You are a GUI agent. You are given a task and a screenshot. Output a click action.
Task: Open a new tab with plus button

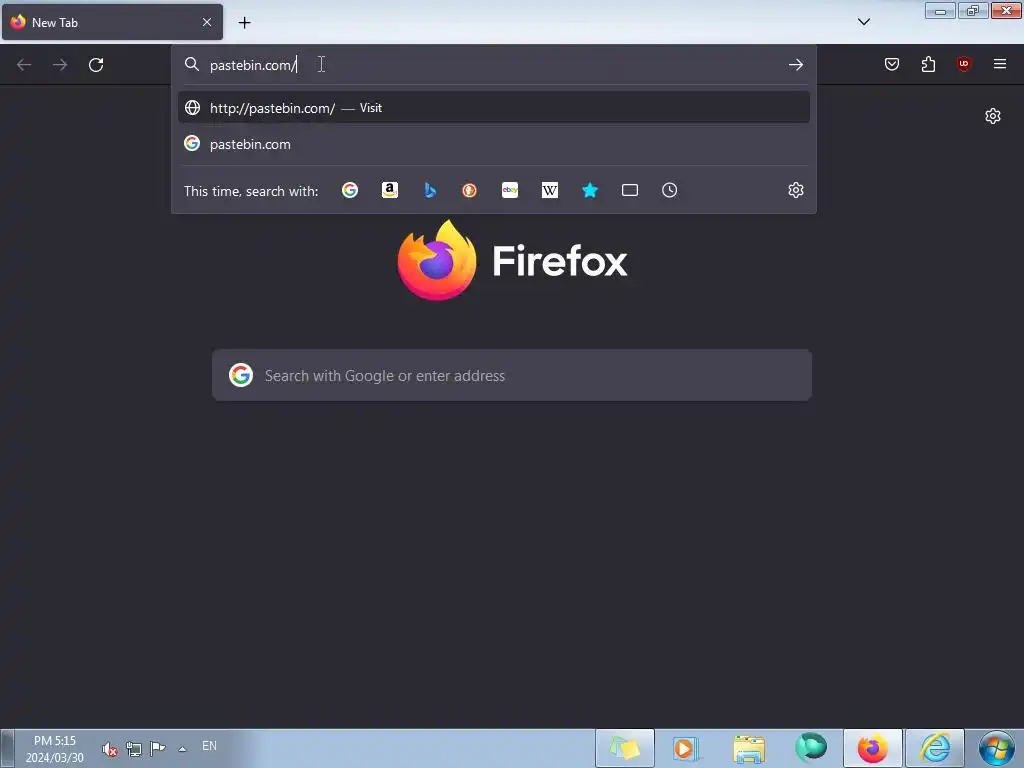(244, 23)
